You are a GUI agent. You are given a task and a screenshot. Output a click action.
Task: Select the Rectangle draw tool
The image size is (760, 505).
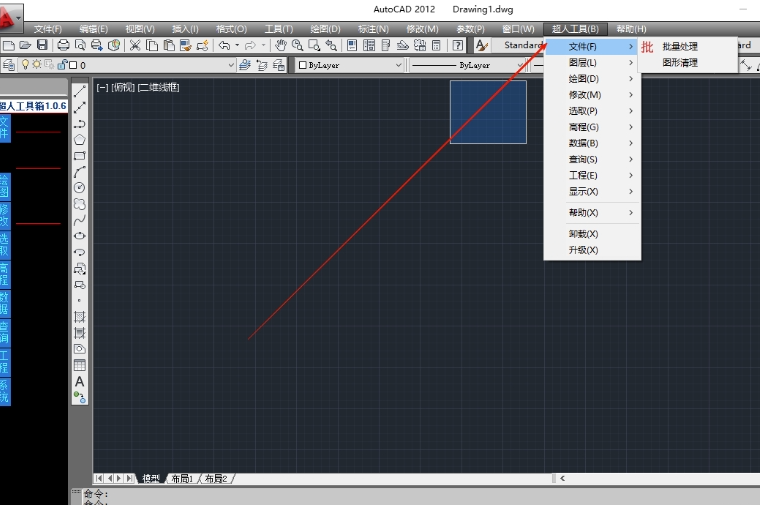[79, 156]
